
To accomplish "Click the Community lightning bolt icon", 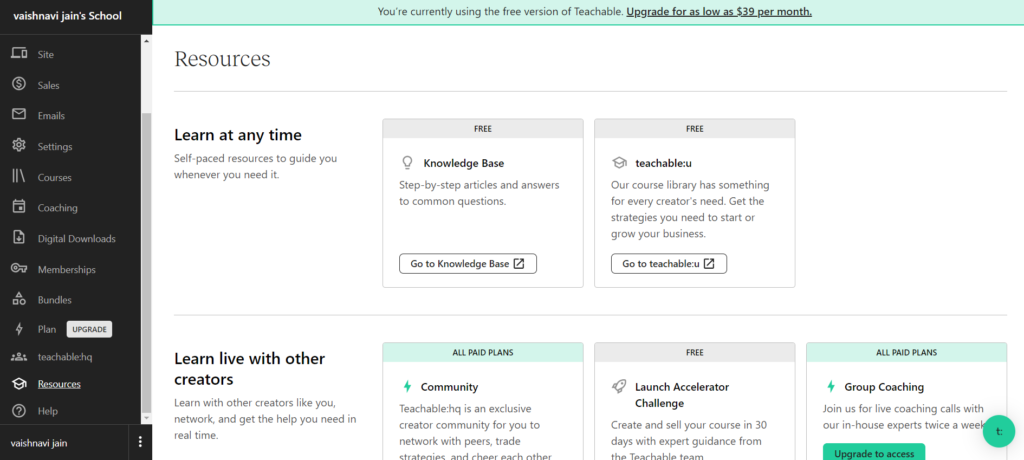I will [408, 387].
